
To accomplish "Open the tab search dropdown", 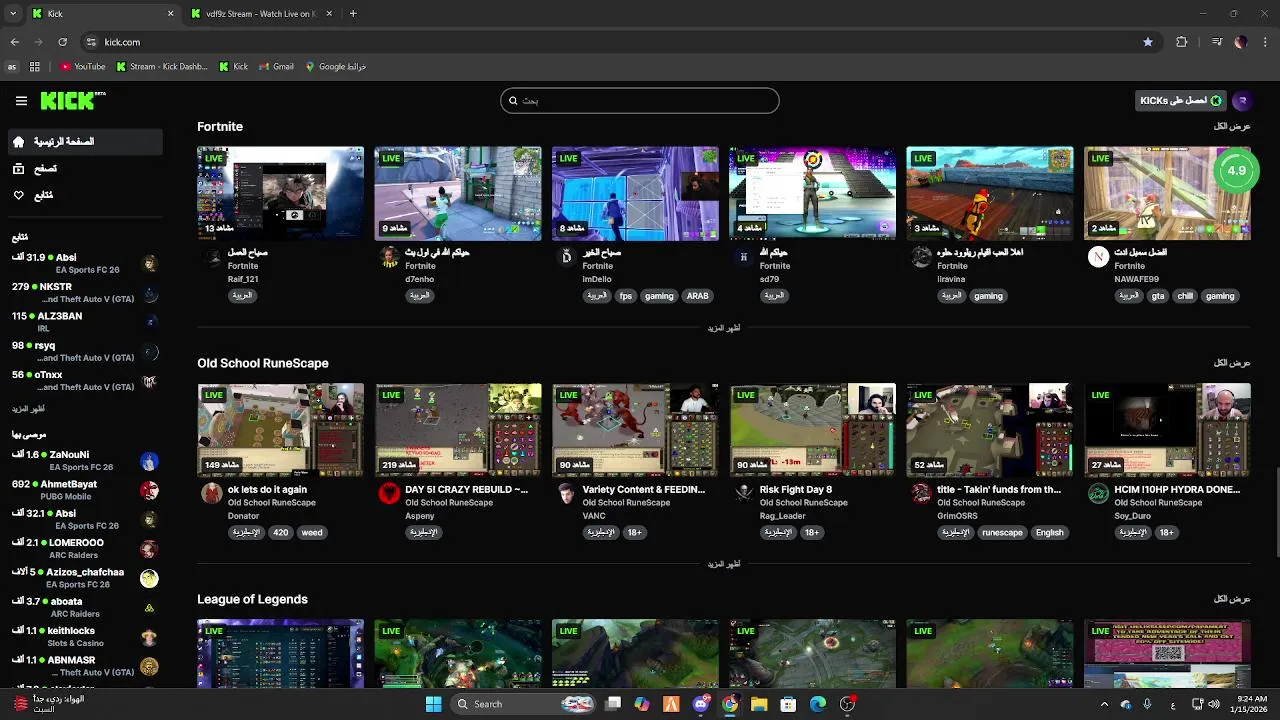I will 12,14.
